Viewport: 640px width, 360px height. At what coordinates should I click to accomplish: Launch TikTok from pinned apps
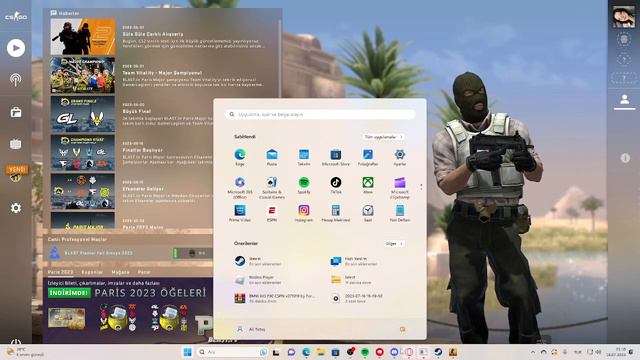tap(336, 185)
